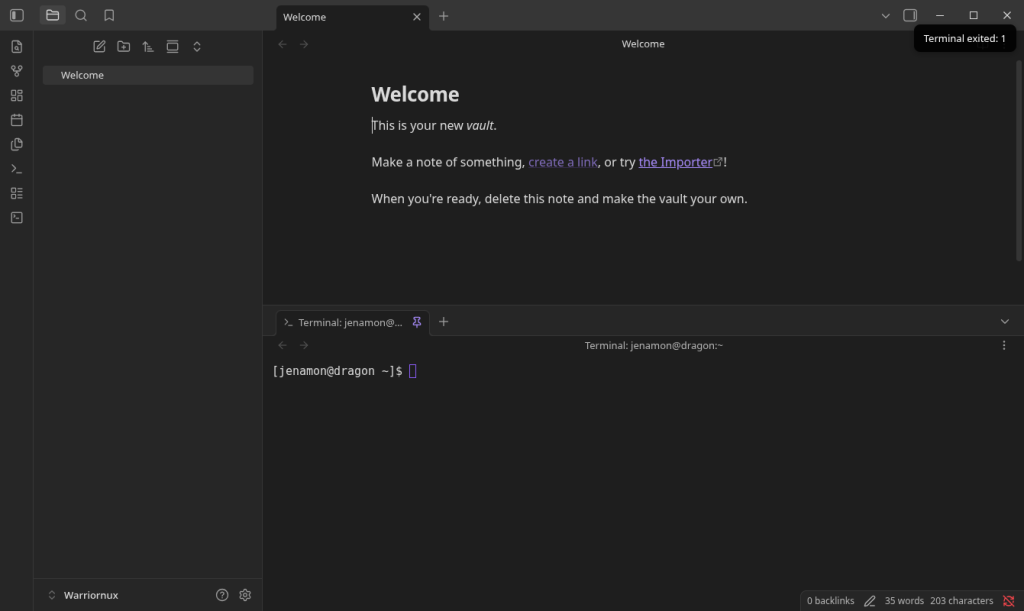This screenshot has width=1024, height=611.
Task: Toggle the pin on Terminal tab
Action: 417,322
